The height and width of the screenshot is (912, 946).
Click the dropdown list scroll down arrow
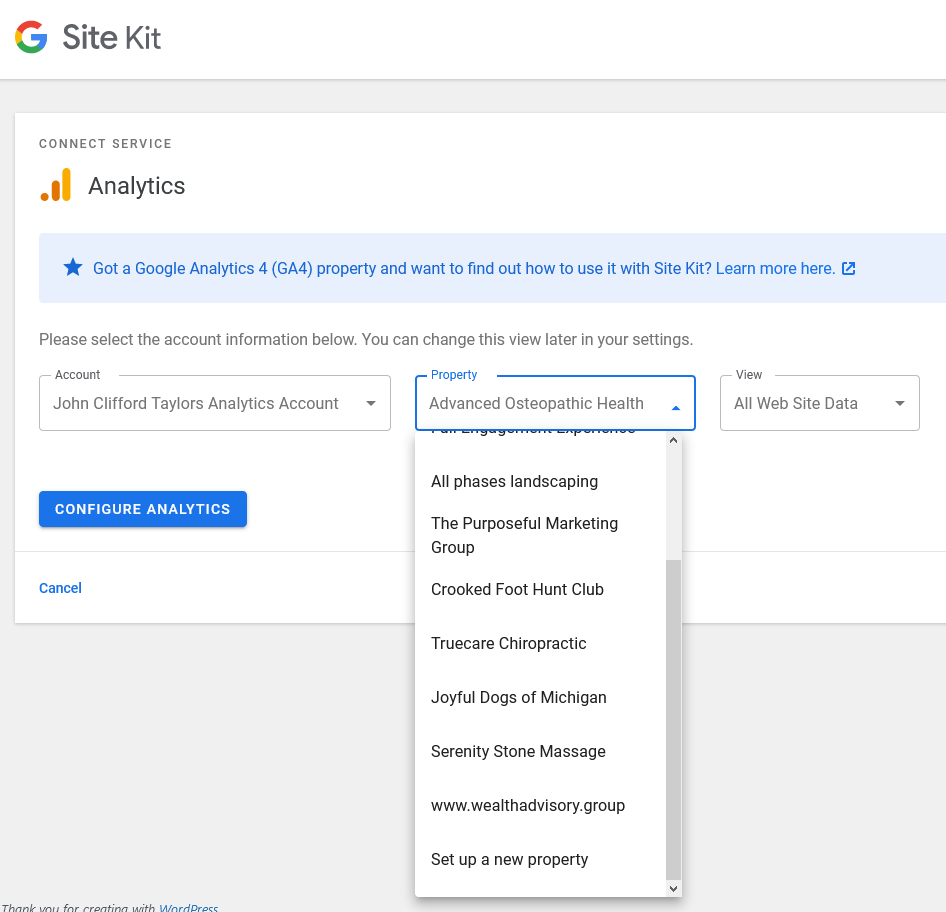[x=673, y=888]
